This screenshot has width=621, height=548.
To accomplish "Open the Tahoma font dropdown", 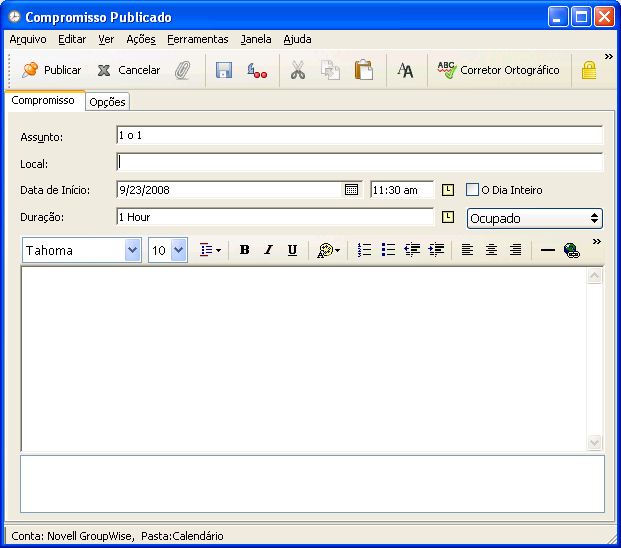I will click(x=82, y=250).
